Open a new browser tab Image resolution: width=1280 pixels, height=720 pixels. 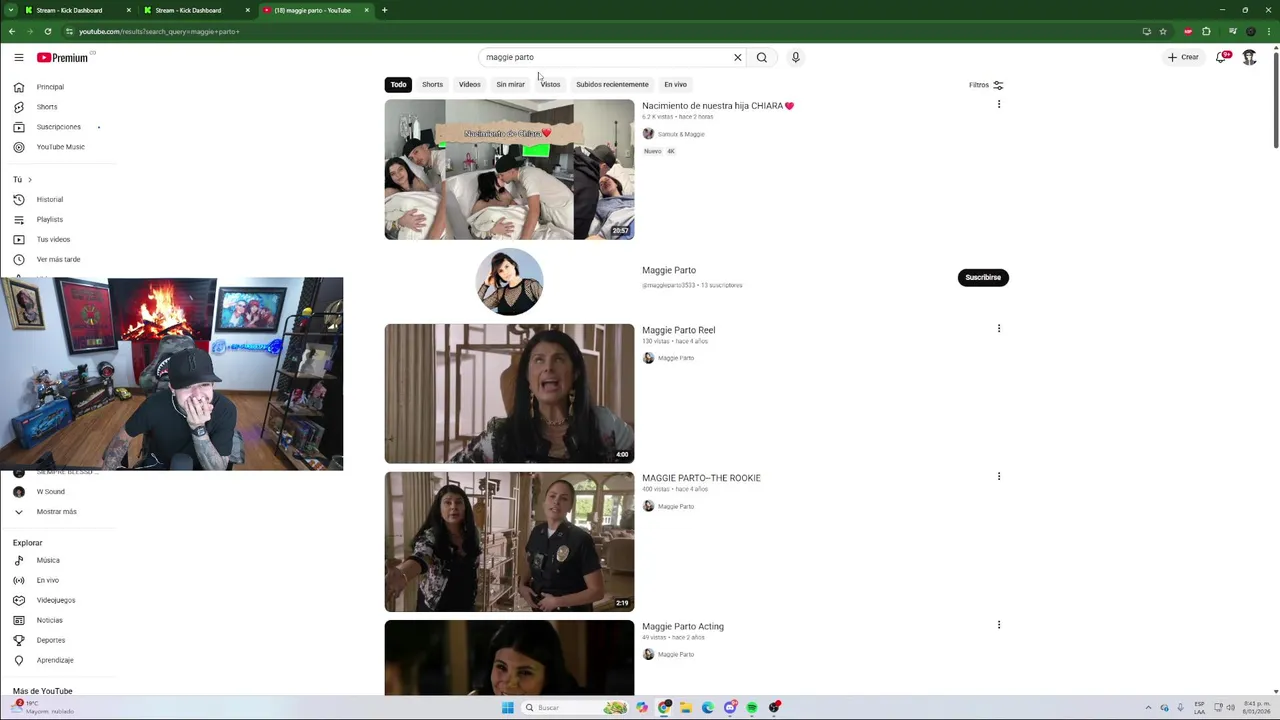point(385,10)
